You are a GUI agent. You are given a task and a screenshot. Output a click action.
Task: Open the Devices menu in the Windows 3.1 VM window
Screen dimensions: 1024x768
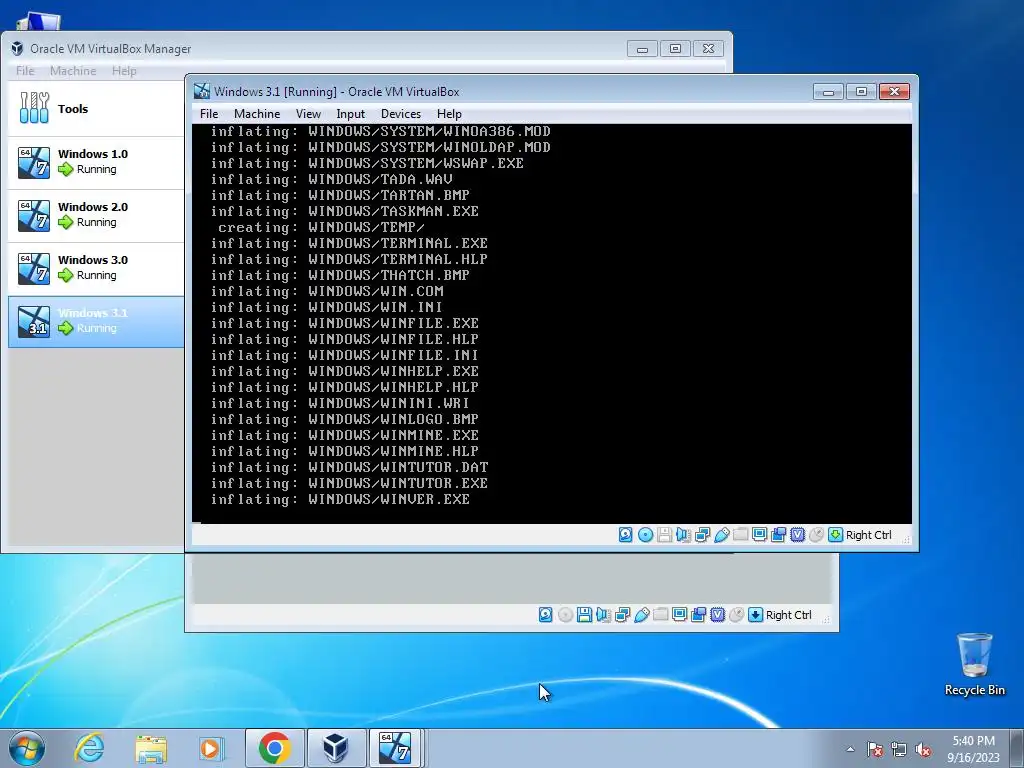[401, 114]
